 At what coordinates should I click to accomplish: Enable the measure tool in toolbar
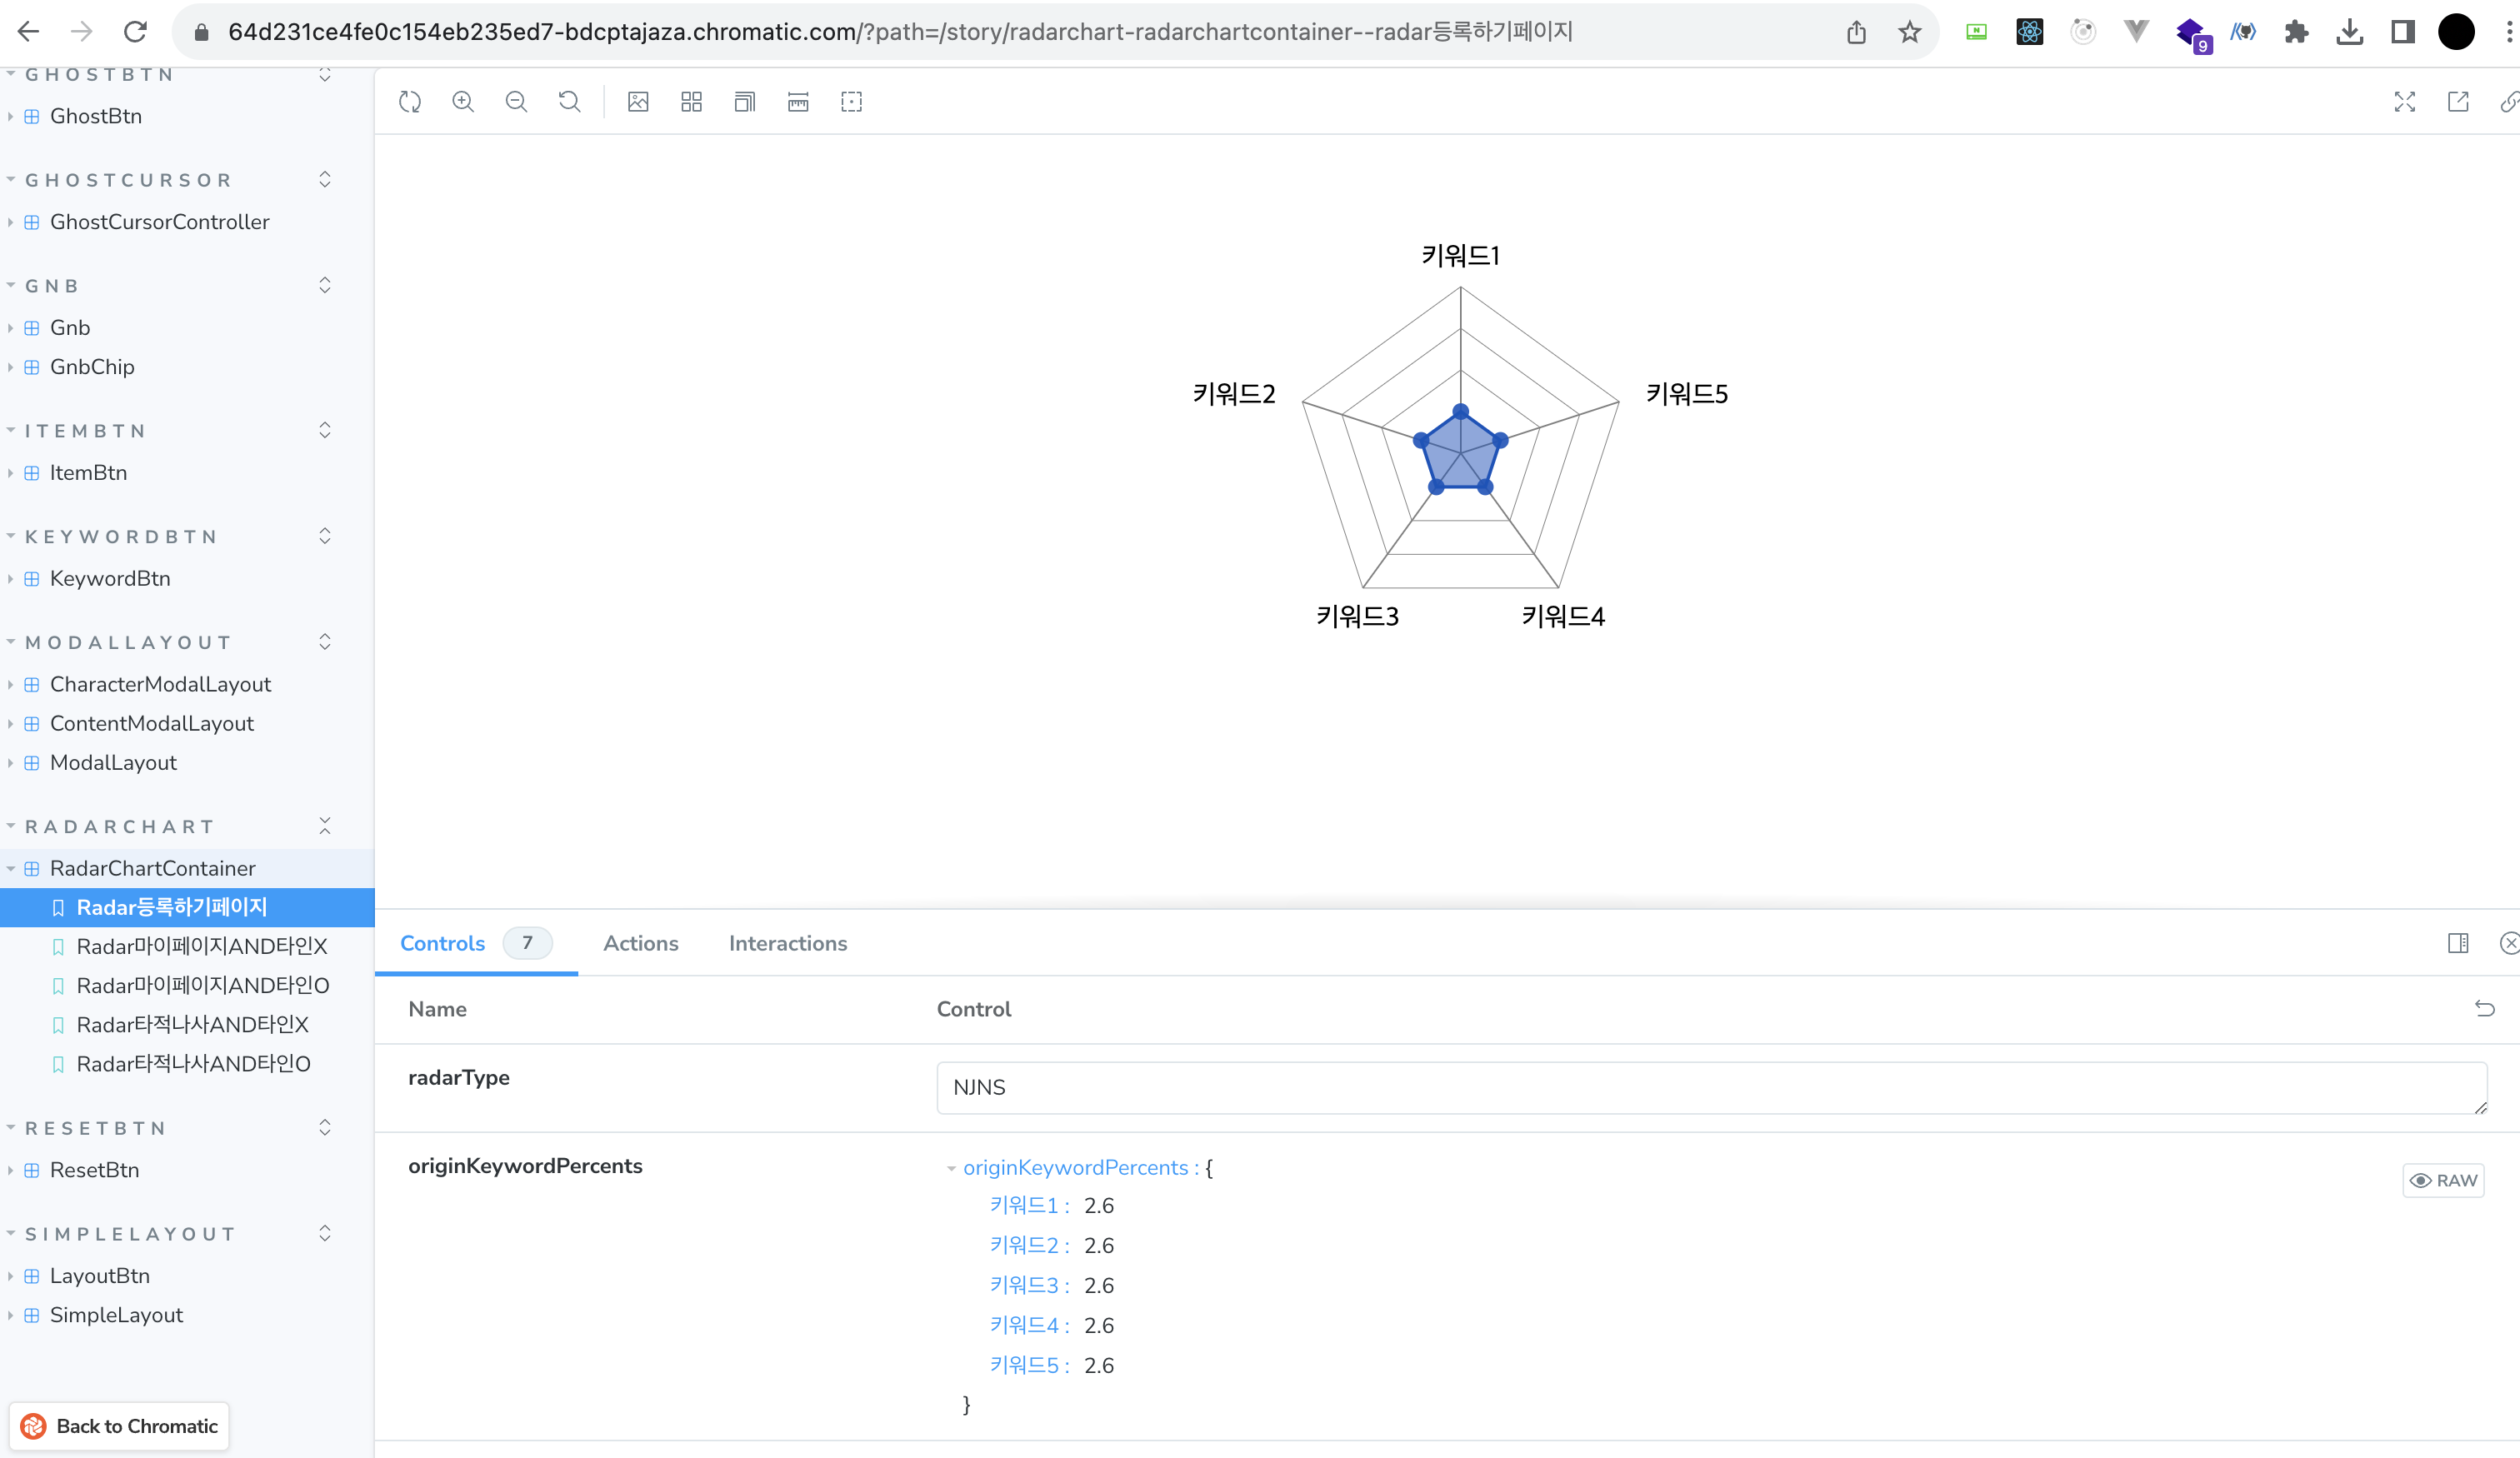[798, 102]
